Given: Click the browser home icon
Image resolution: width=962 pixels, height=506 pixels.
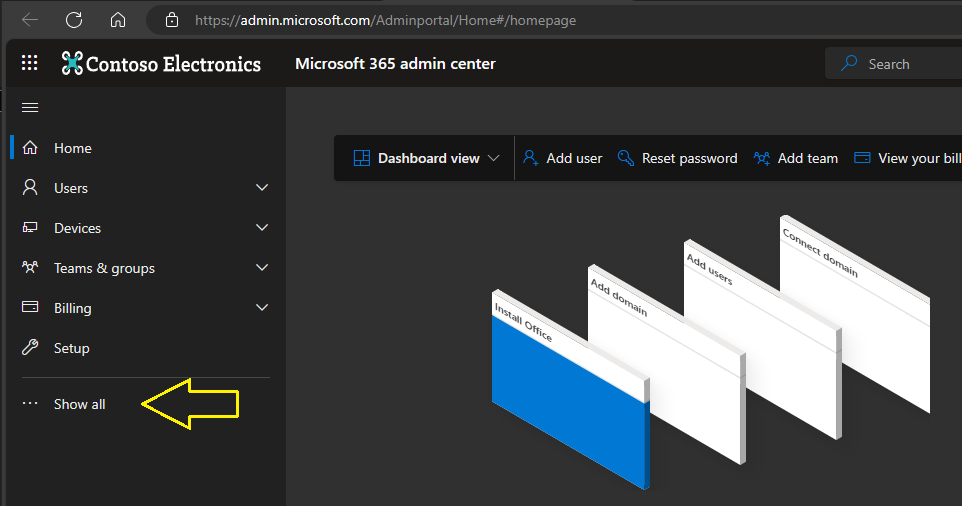Looking at the screenshot, I should (118, 20).
